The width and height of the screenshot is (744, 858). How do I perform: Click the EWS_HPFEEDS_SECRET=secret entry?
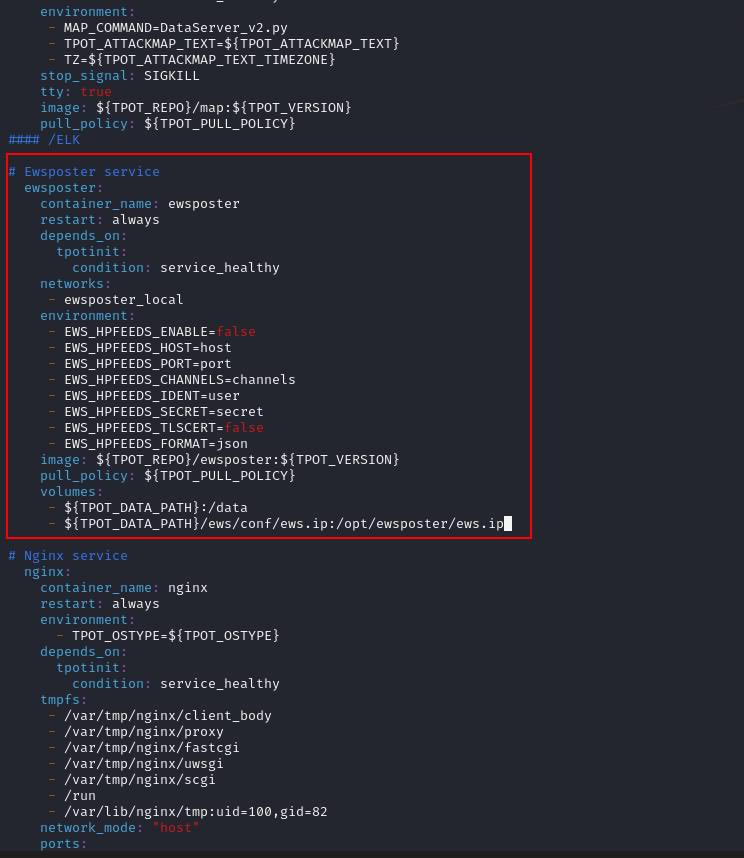click(164, 412)
